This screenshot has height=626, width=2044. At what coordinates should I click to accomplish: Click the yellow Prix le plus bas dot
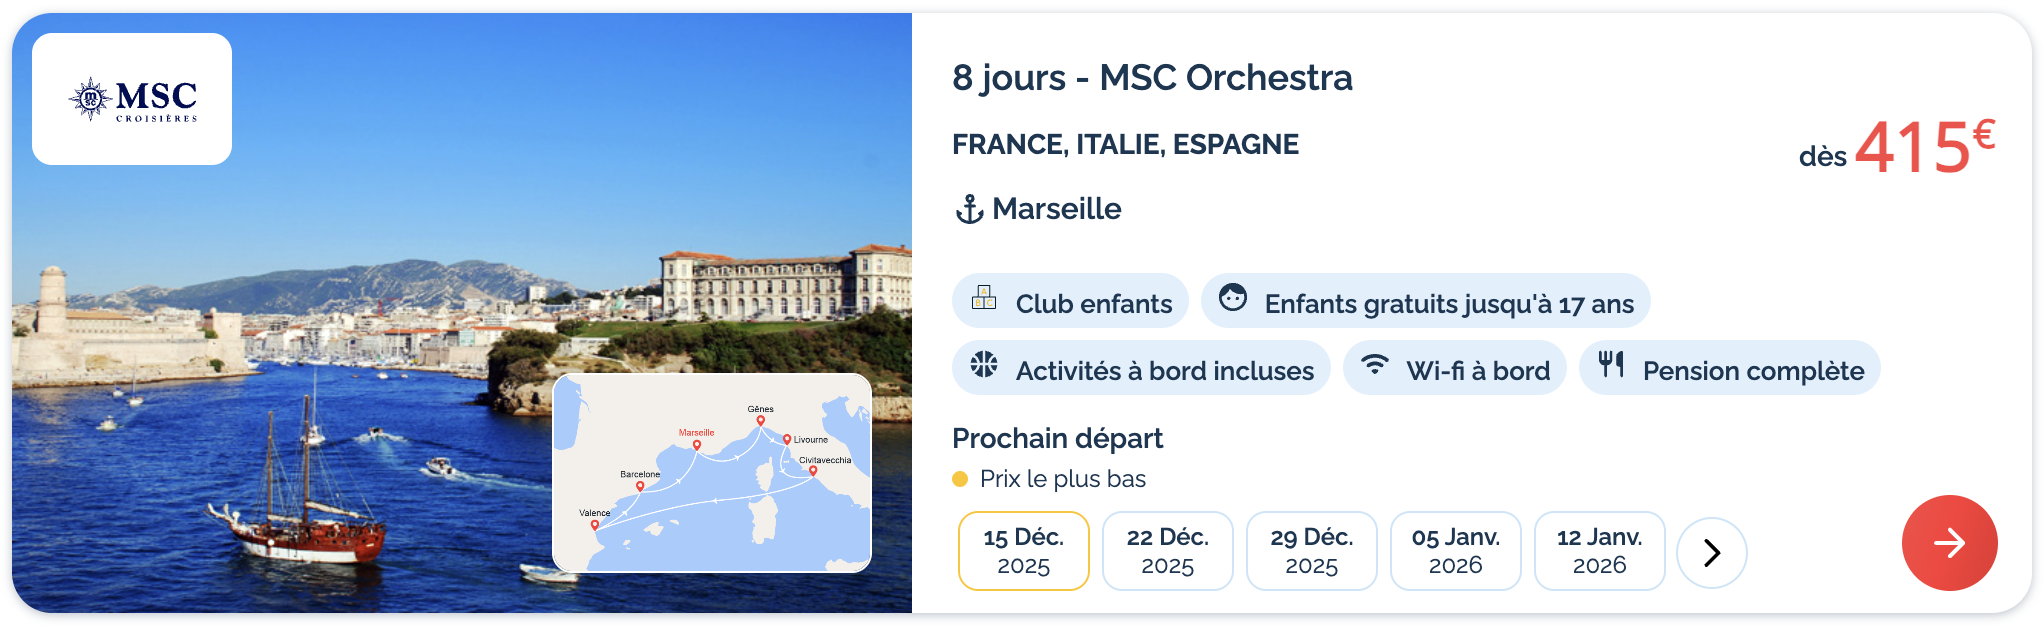tap(960, 479)
